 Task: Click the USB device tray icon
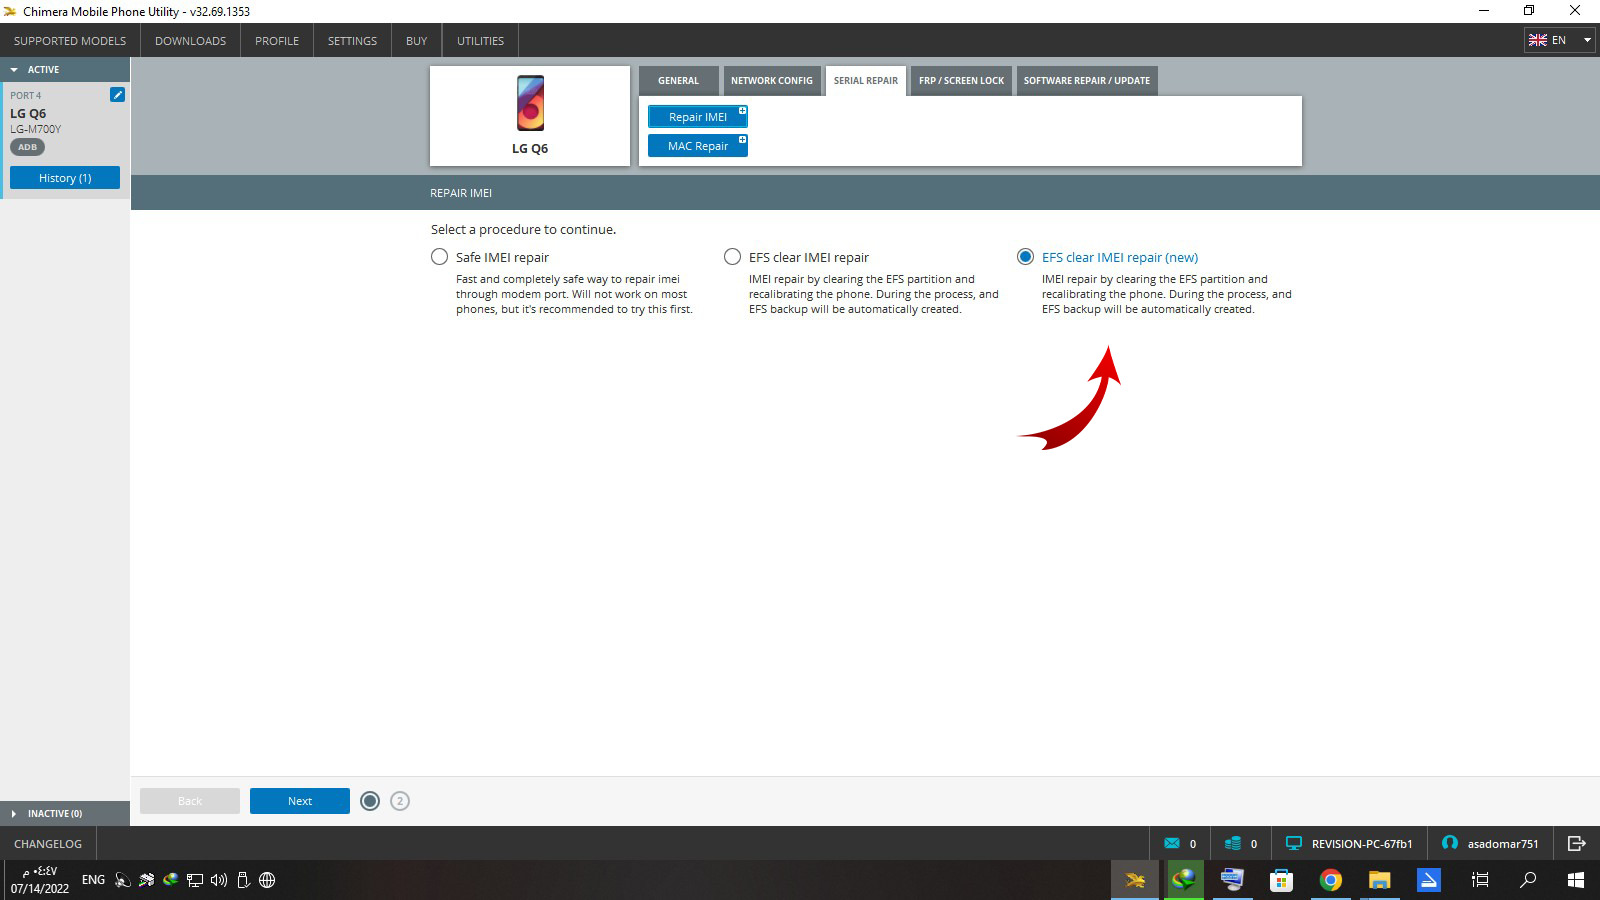[x=243, y=880]
